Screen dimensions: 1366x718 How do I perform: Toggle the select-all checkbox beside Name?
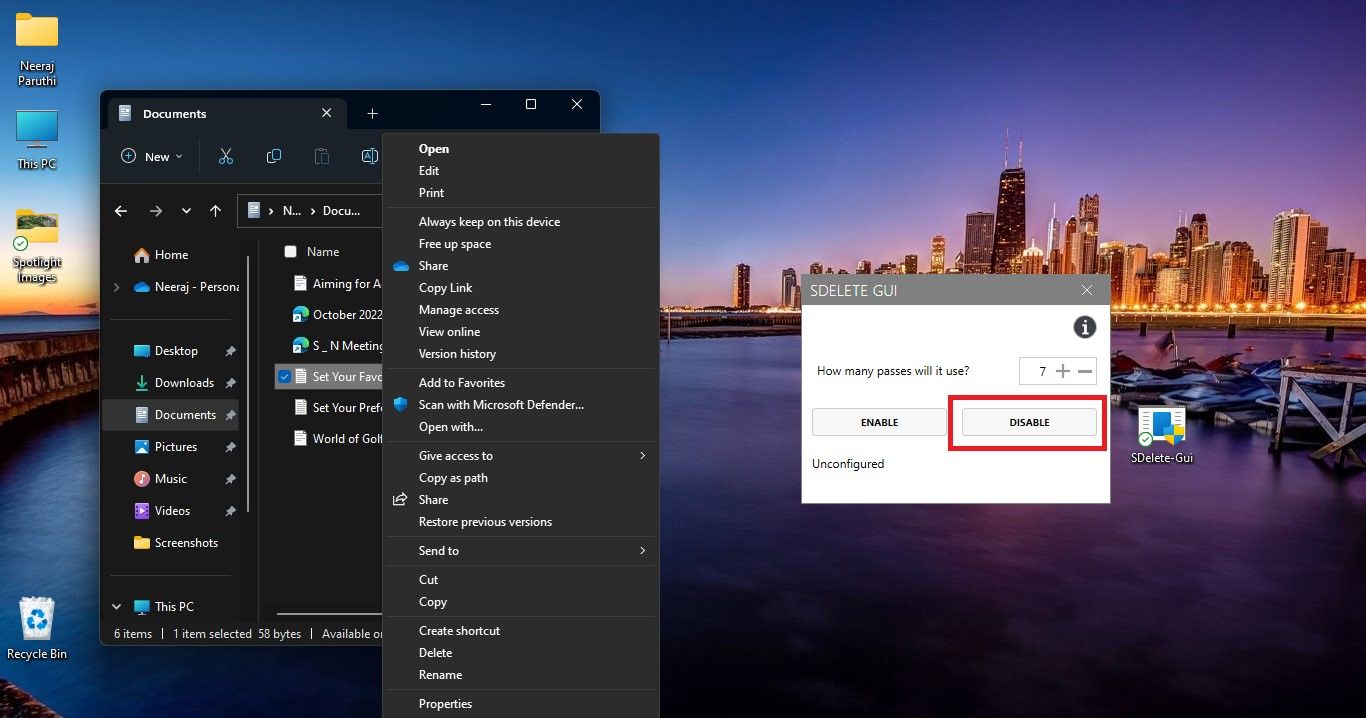[x=291, y=252]
